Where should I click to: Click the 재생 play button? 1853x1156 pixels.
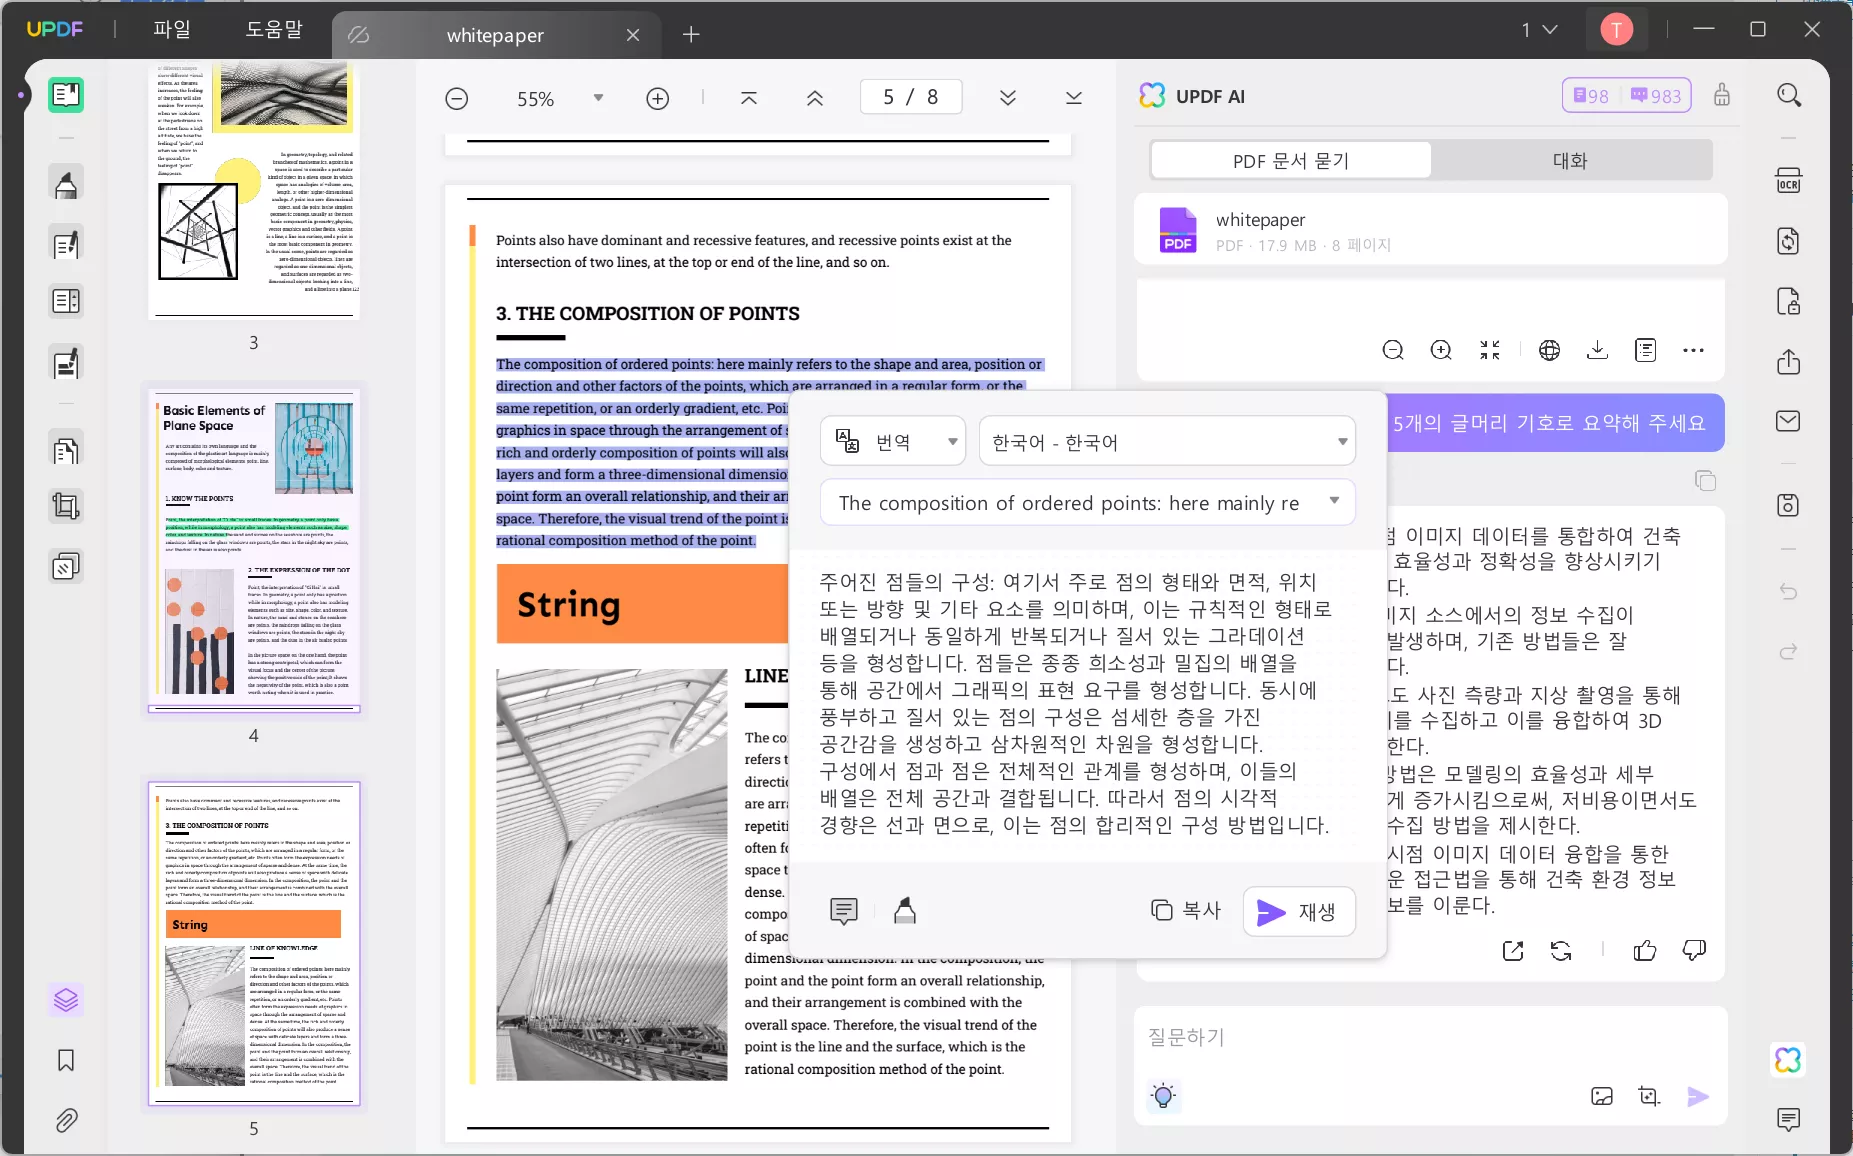click(x=1299, y=911)
